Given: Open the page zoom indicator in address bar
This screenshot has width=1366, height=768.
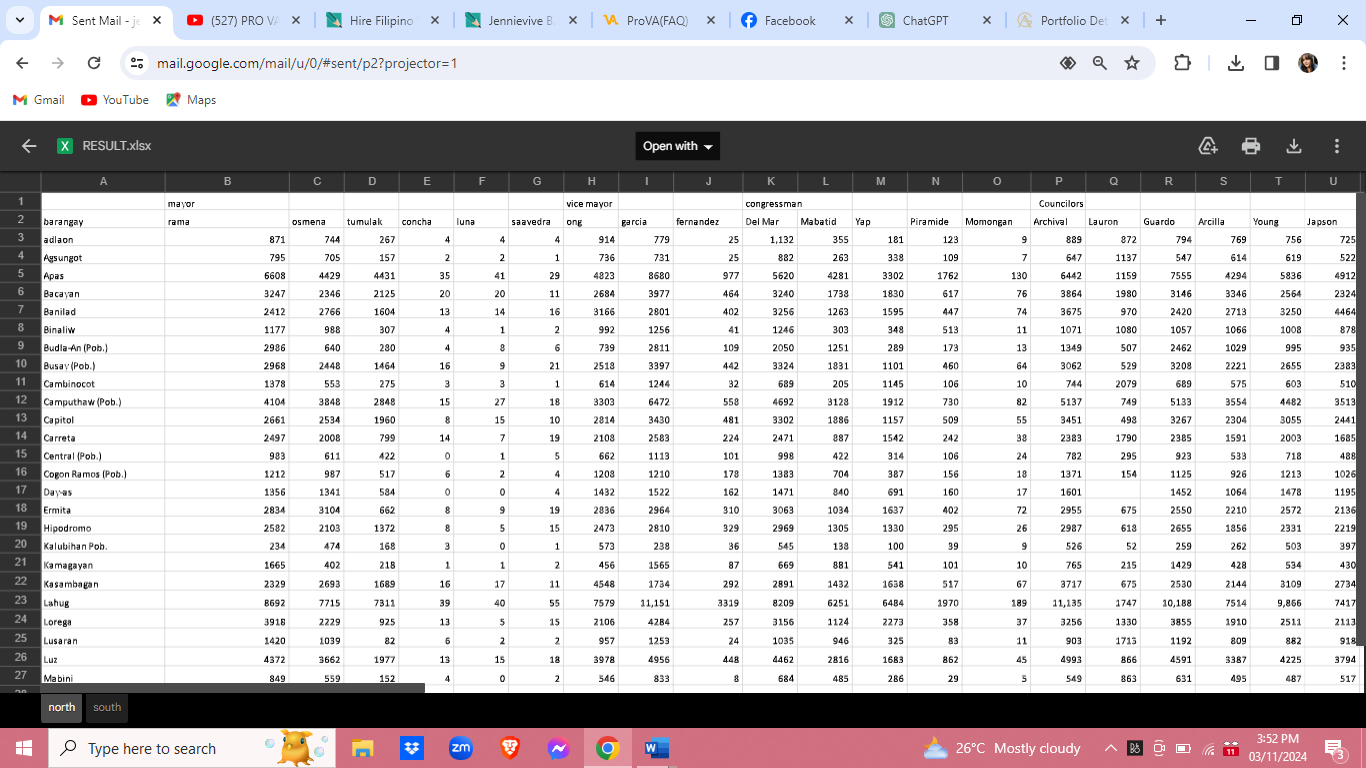Looking at the screenshot, I should pyautogui.click(x=1100, y=63).
